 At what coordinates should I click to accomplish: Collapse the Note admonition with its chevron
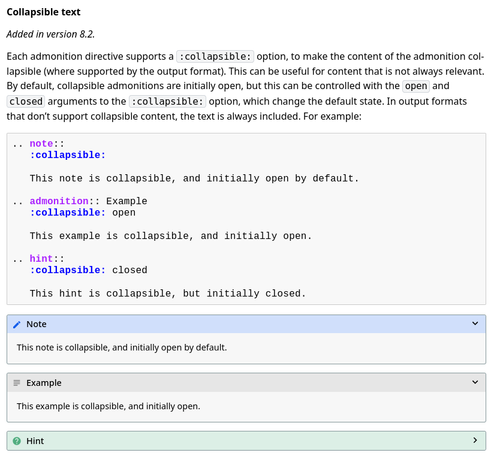tap(475, 323)
